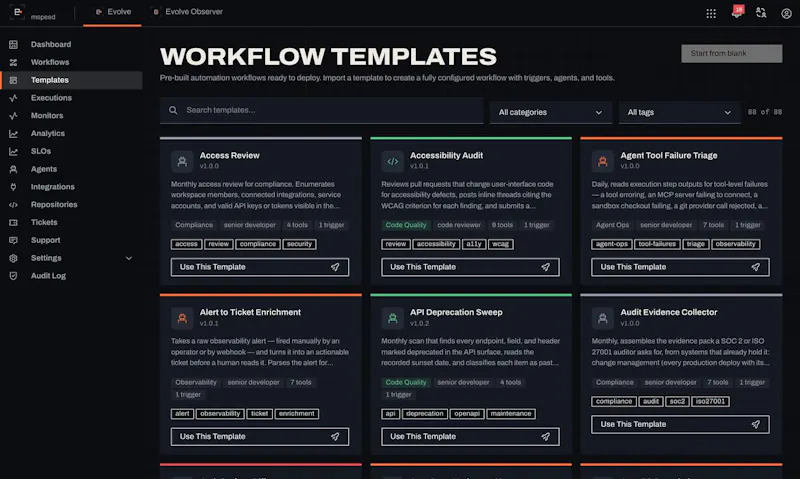The image size is (800, 479).
Task: Use This Template for Audit Evidence Collector
Action: pos(680,424)
